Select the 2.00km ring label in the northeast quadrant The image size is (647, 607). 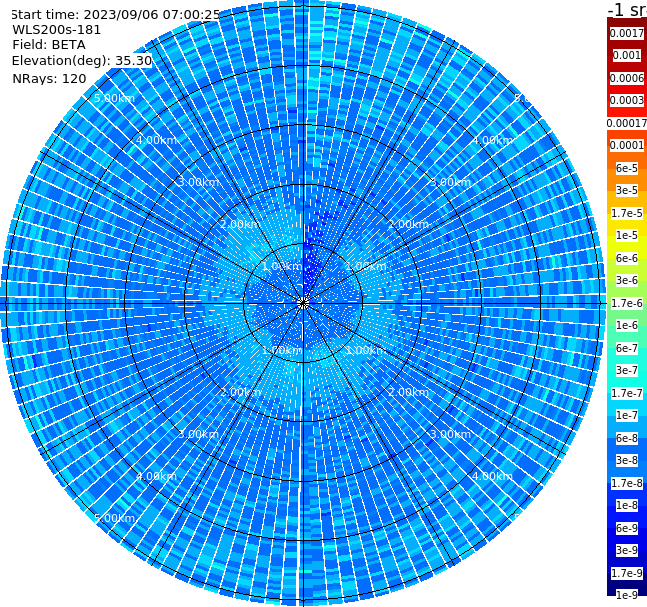tap(408, 224)
